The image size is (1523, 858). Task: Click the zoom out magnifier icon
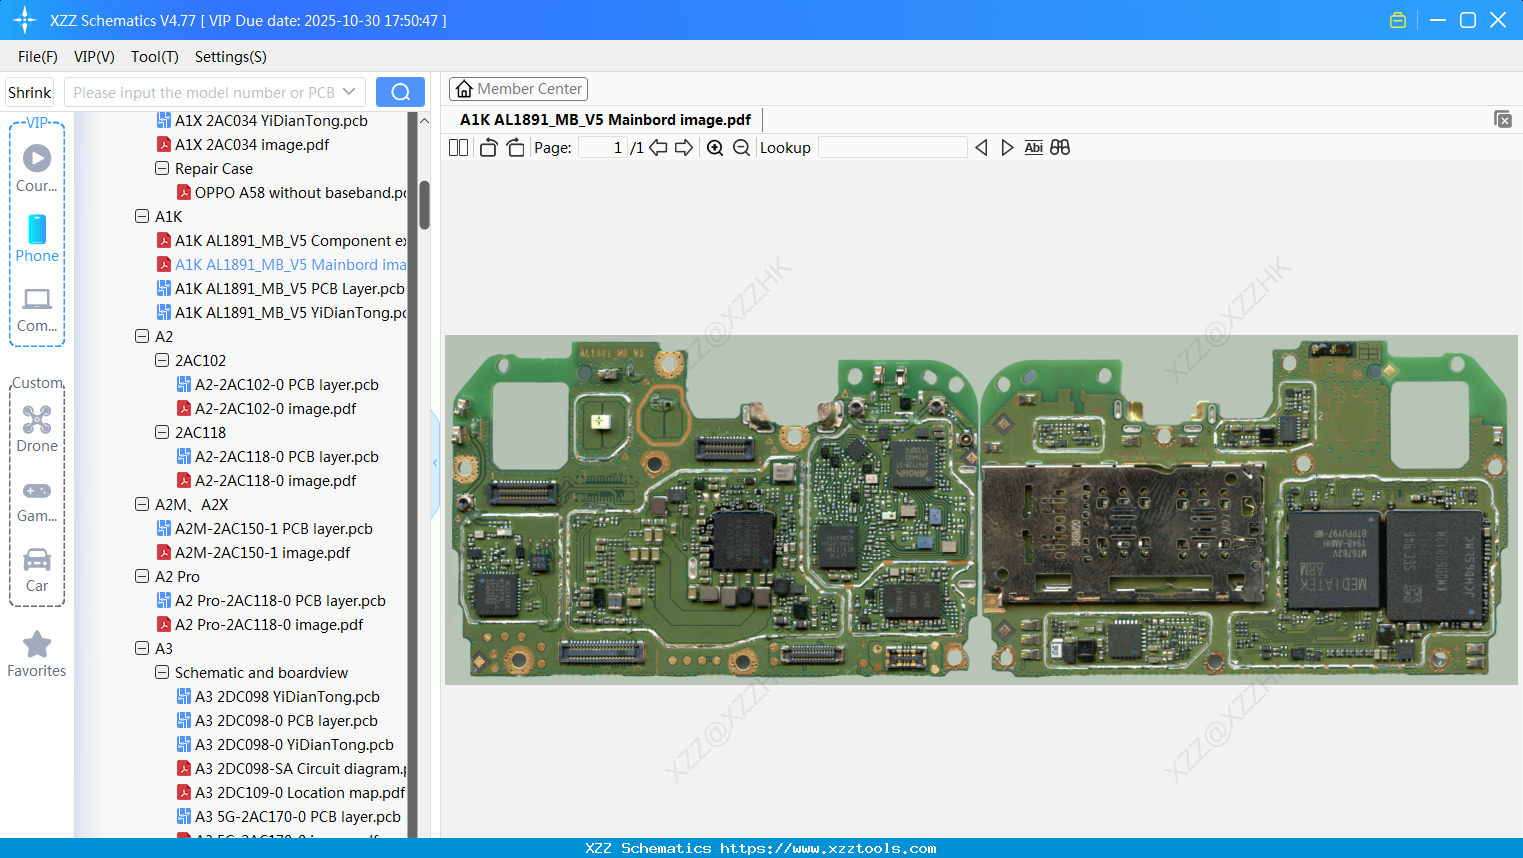[741, 148]
